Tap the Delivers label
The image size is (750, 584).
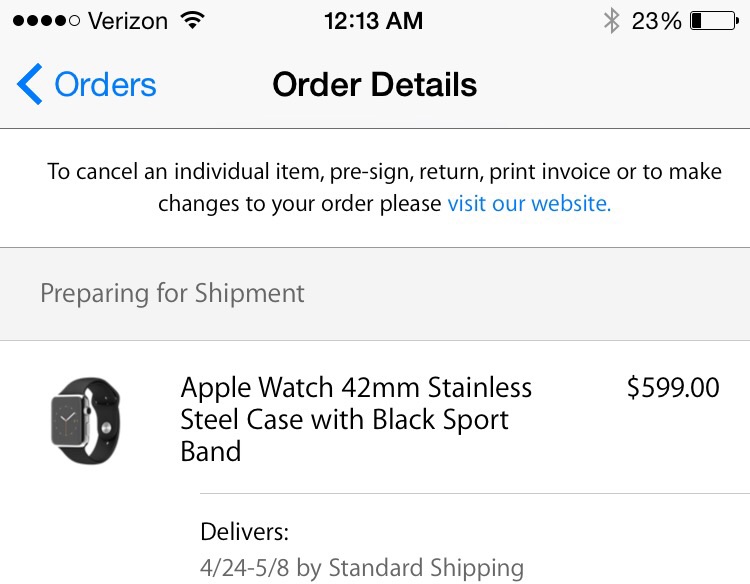point(244,532)
